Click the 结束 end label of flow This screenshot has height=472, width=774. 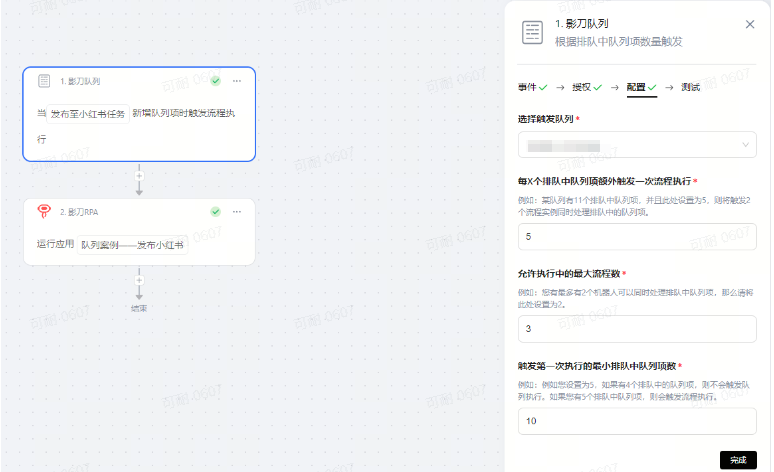click(139, 308)
